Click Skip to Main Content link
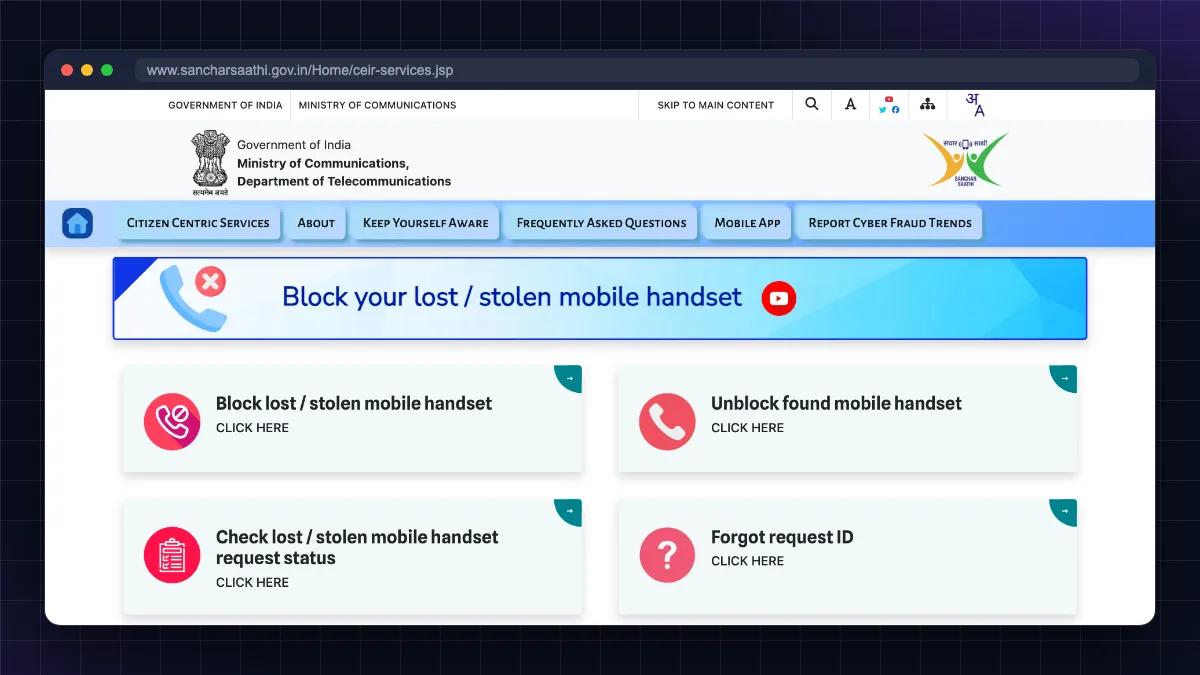Image resolution: width=1200 pixels, height=675 pixels. [x=716, y=105]
